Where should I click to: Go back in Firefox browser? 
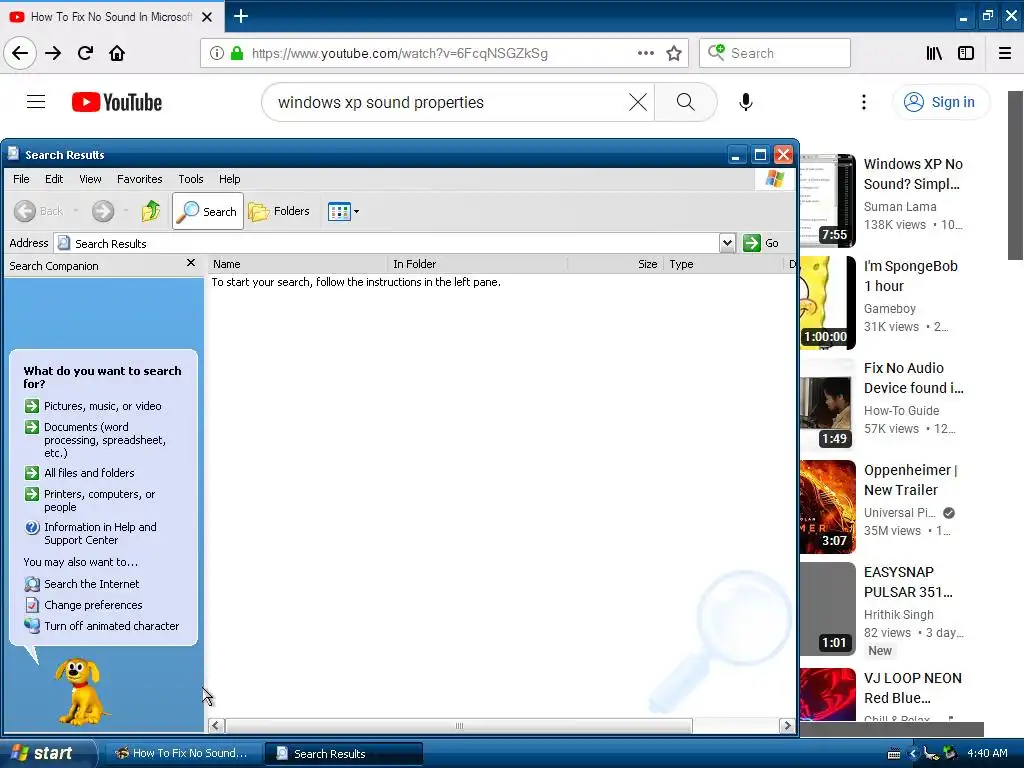(x=20, y=53)
